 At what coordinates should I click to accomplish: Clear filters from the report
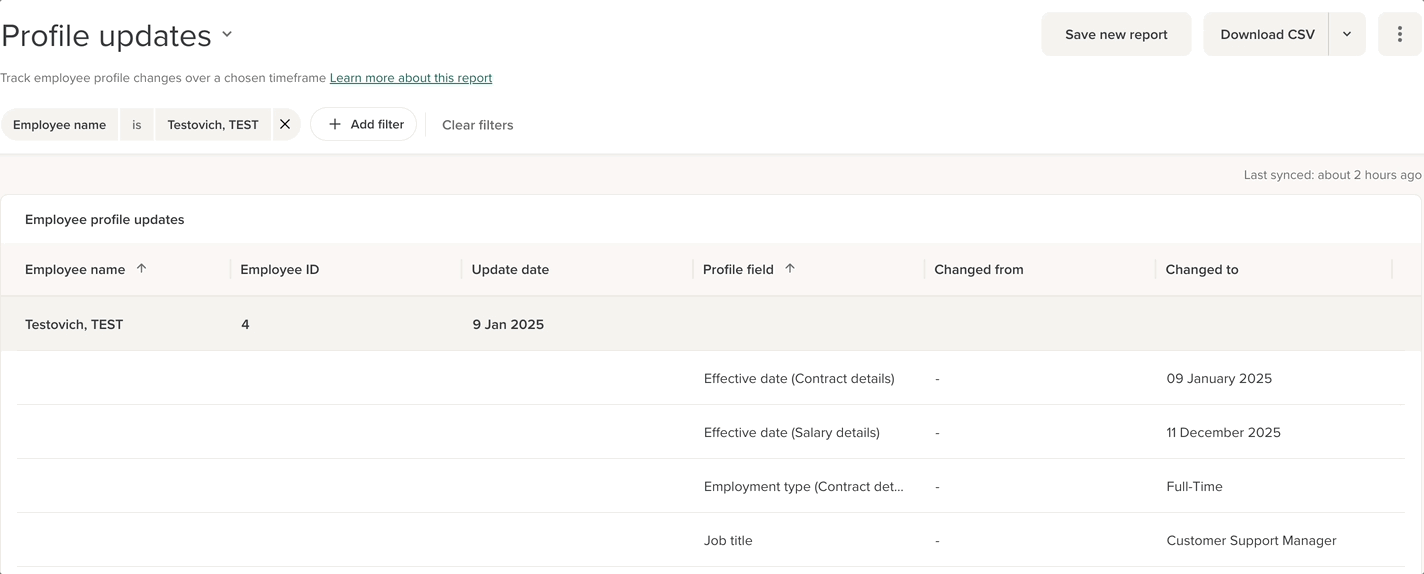click(x=477, y=125)
